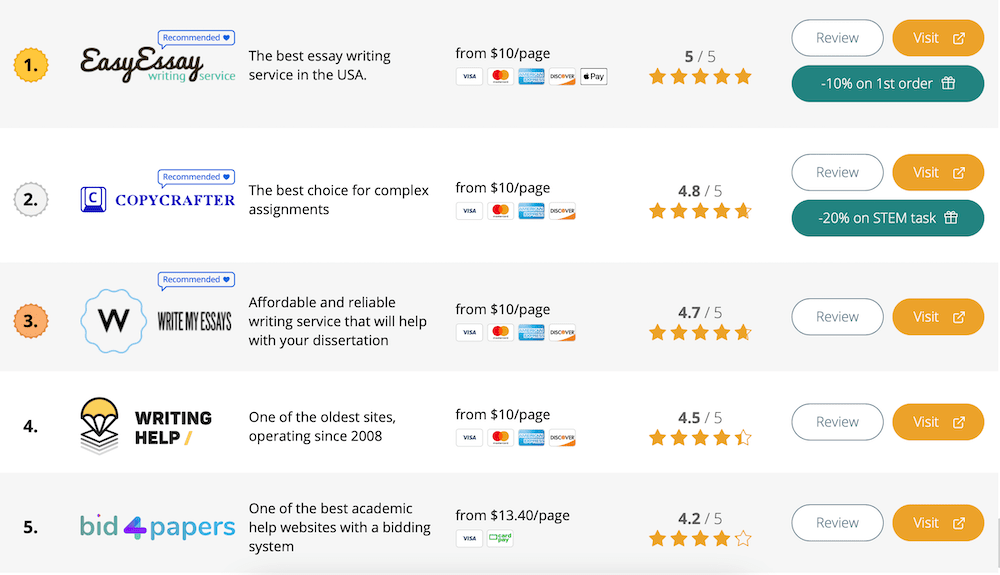
Task: Click the card pay icon for bid4papers
Action: point(500,538)
